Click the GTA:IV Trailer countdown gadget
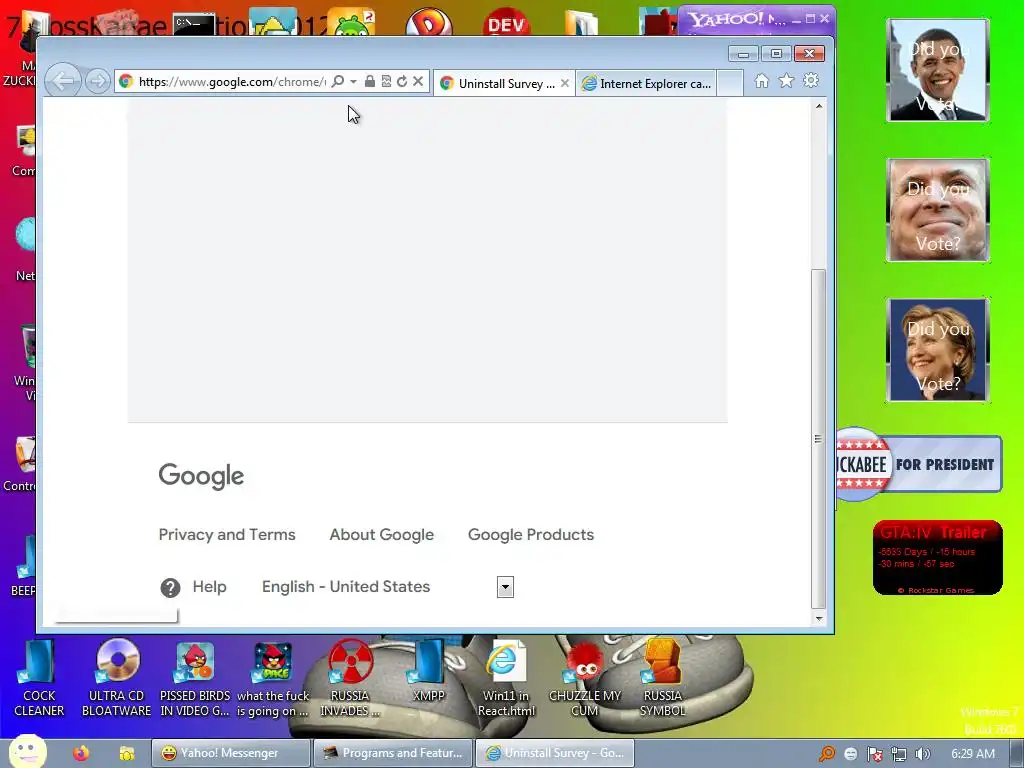 (937, 557)
